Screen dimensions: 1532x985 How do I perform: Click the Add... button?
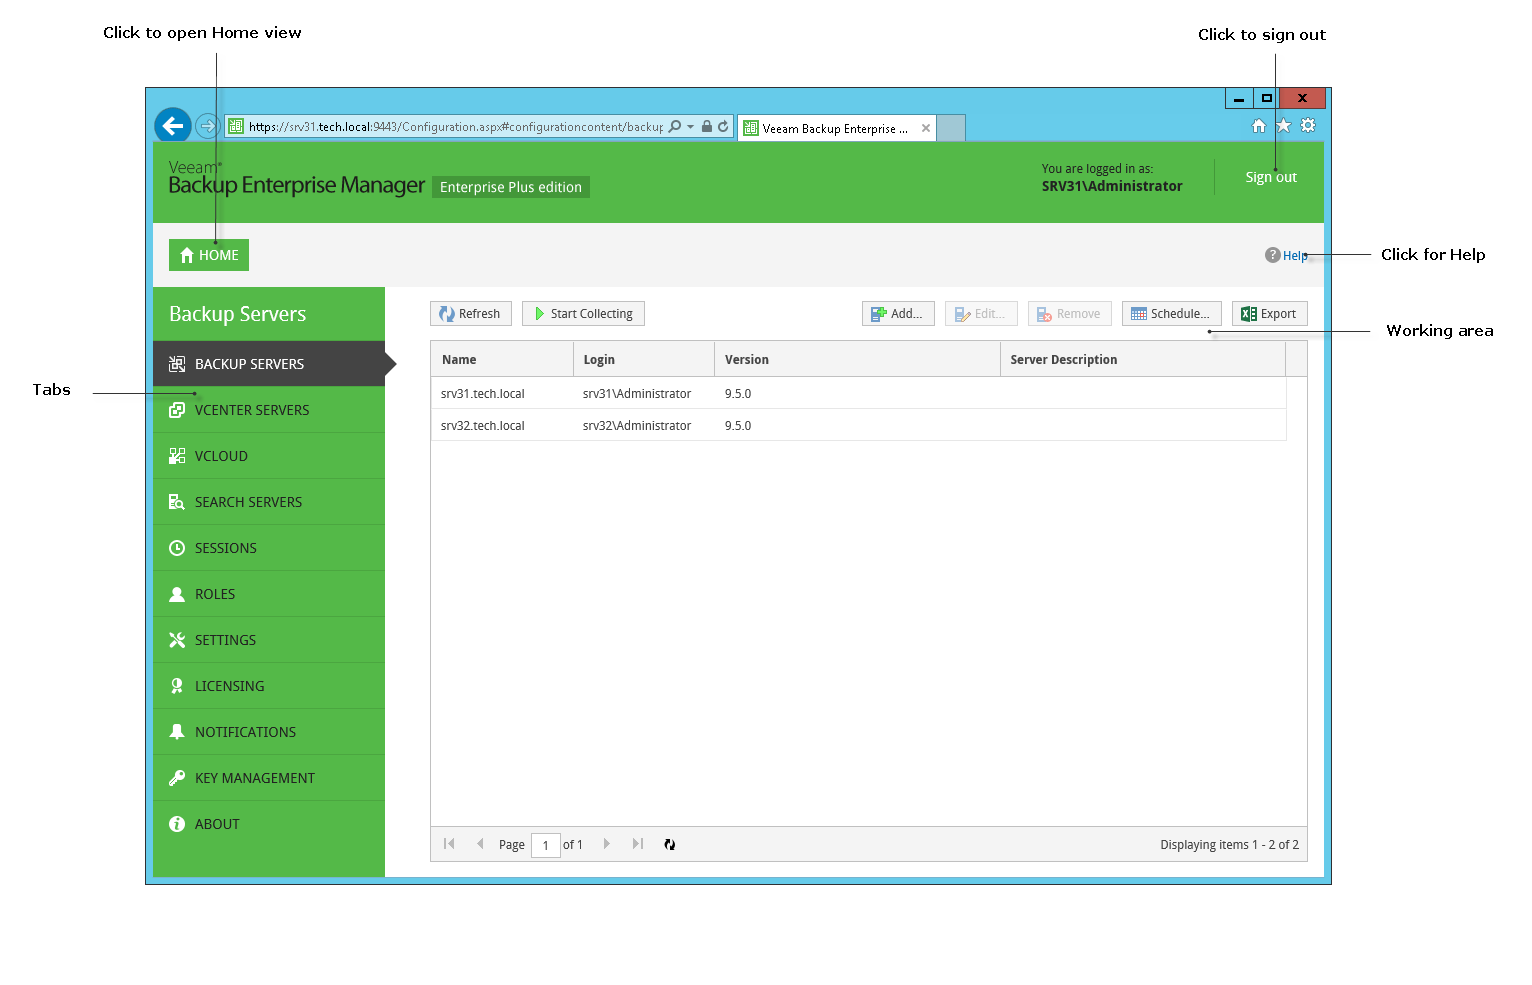[x=898, y=314]
